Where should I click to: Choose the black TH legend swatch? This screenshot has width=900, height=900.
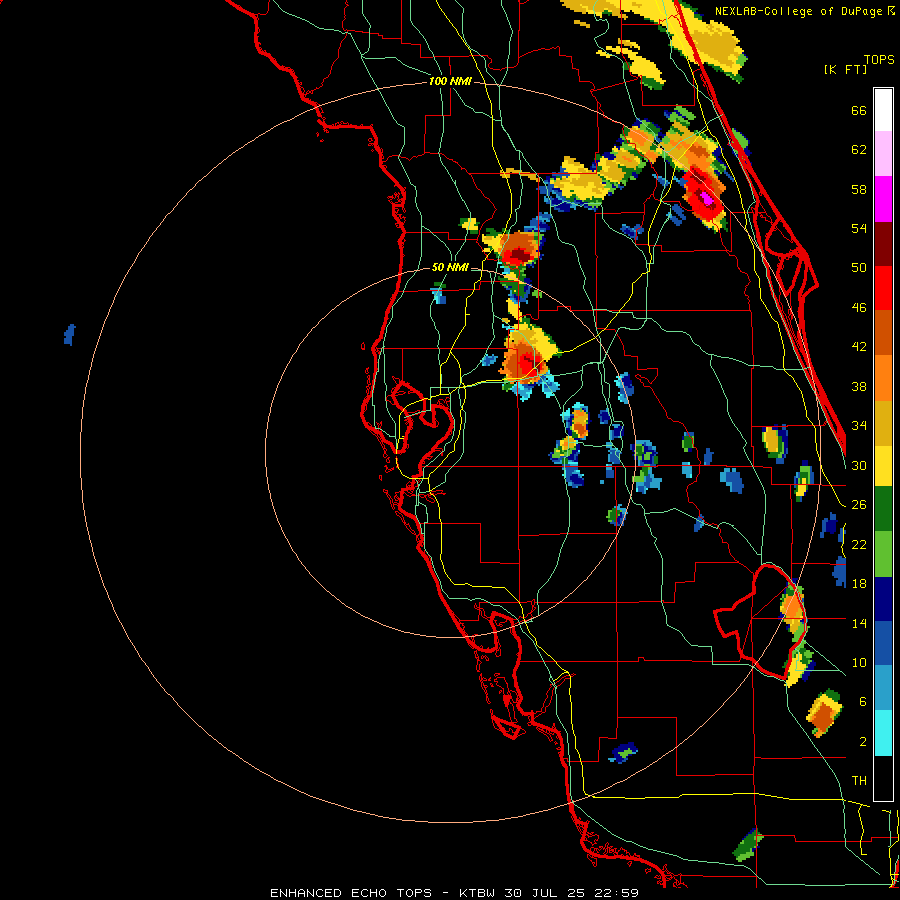883,778
